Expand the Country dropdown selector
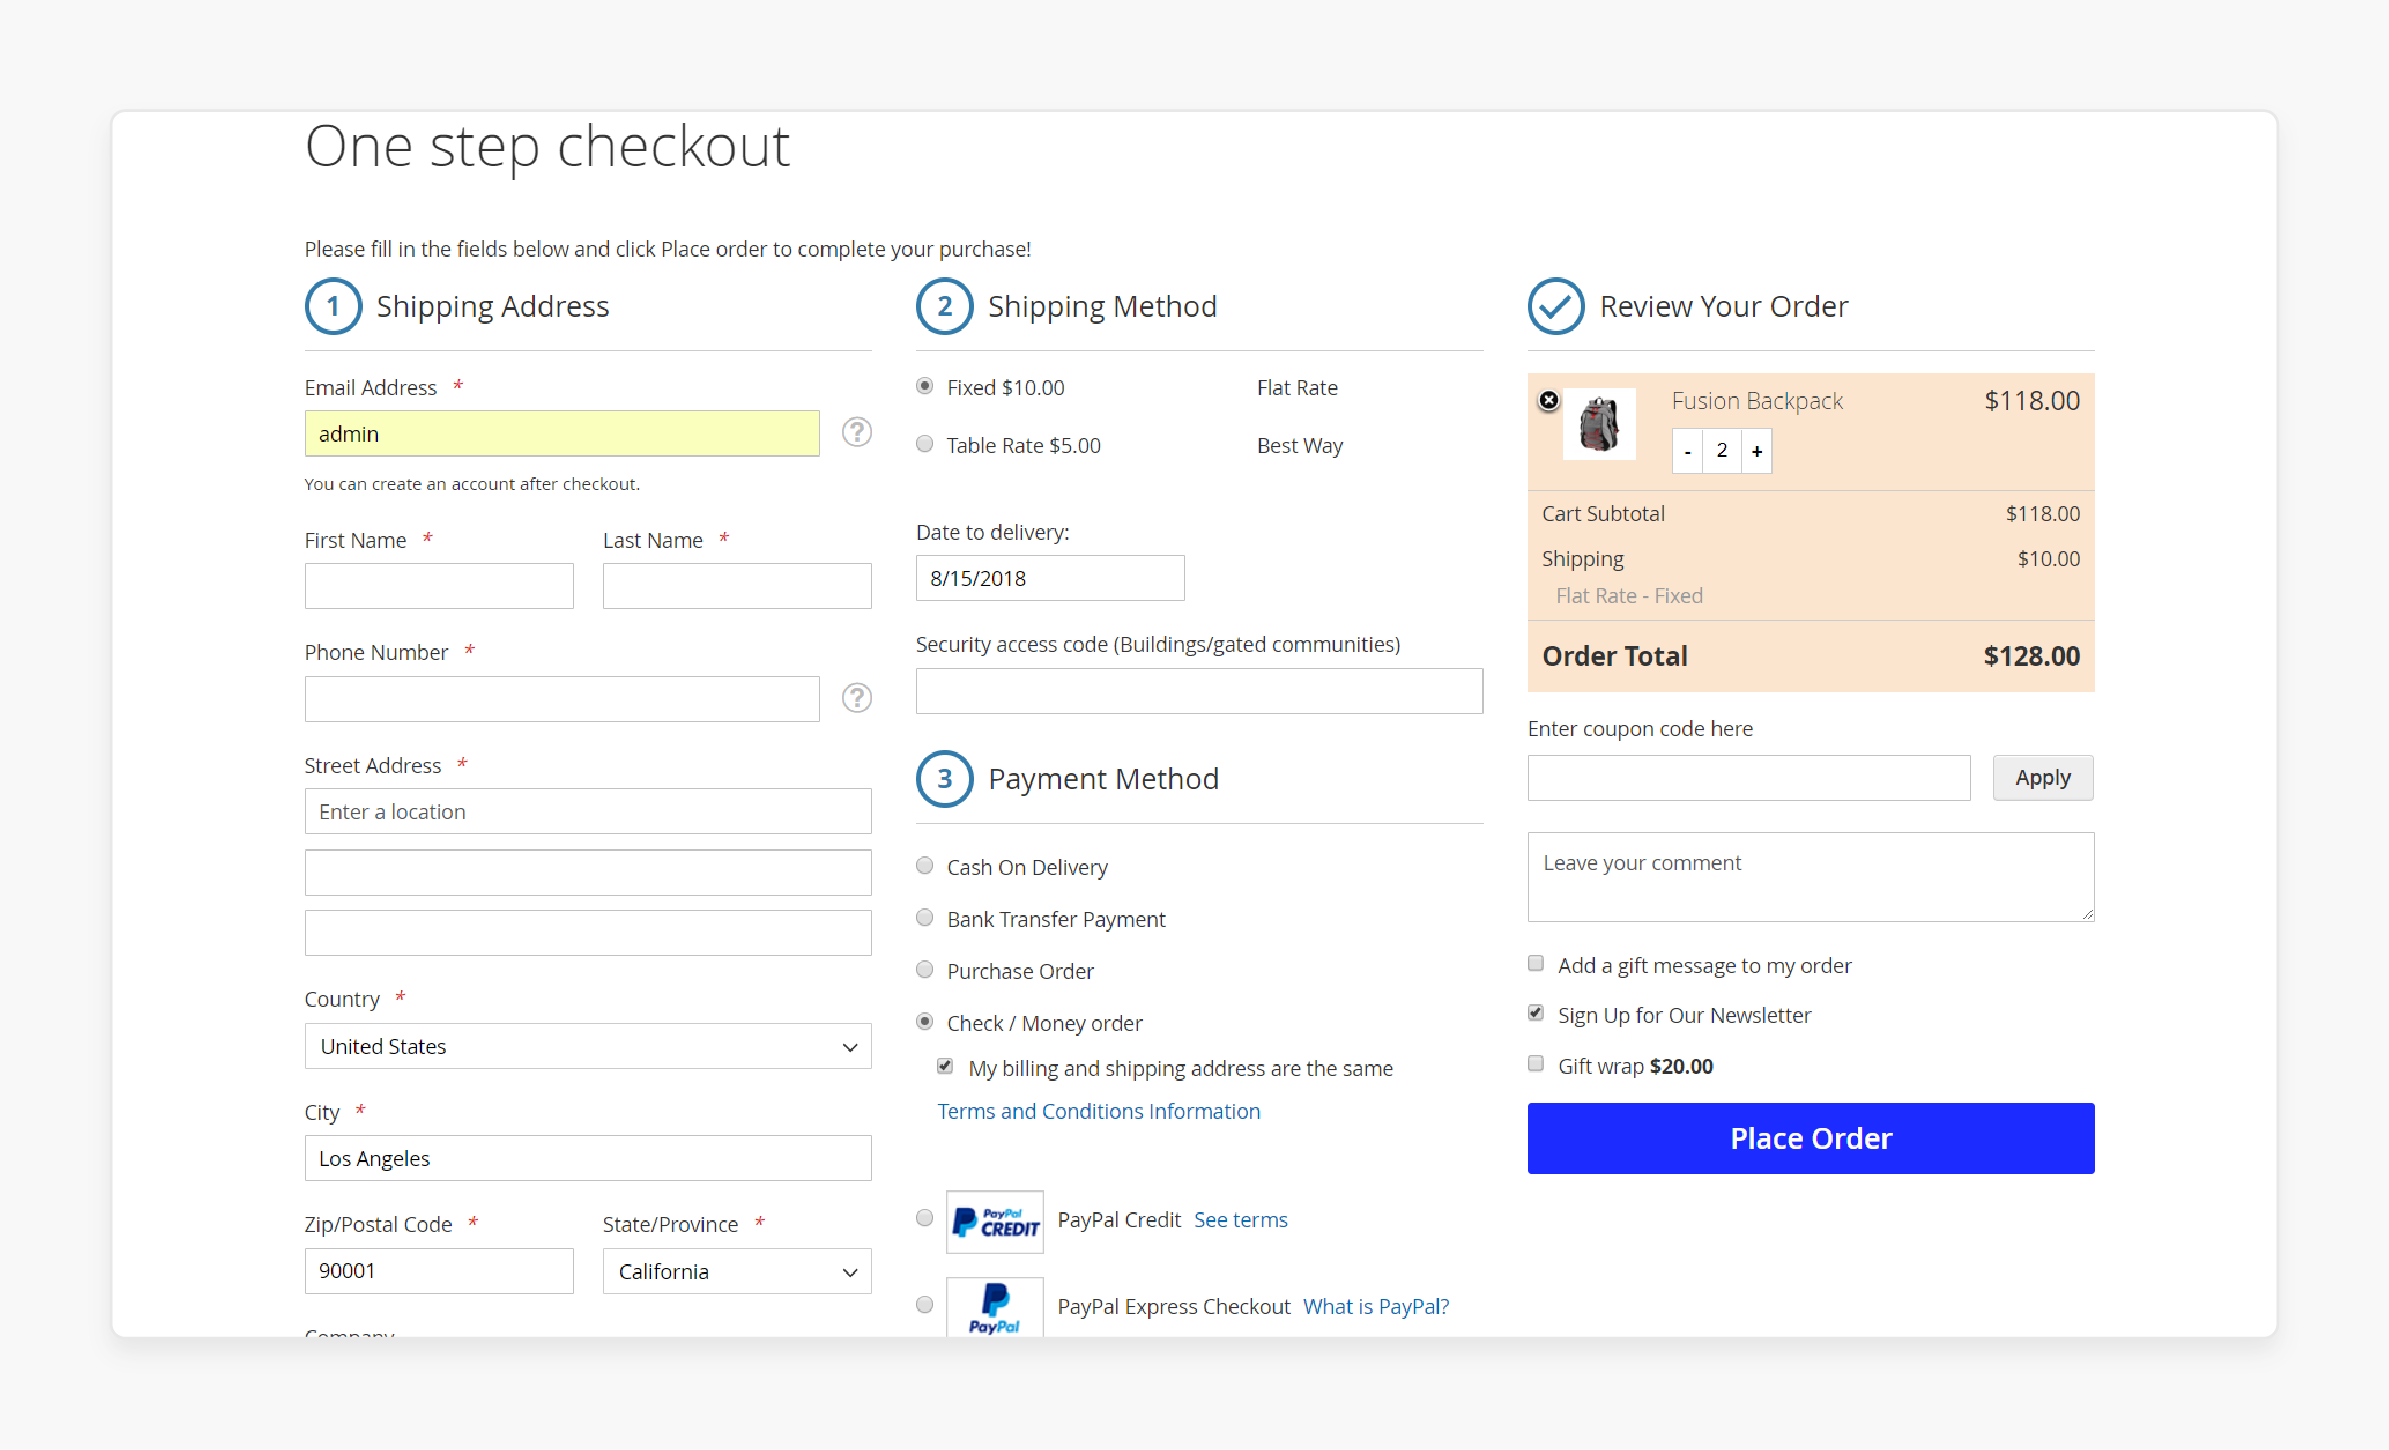The width and height of the screenshot is (2389, 1450). pyautogui.click(x=585, y=1046)
